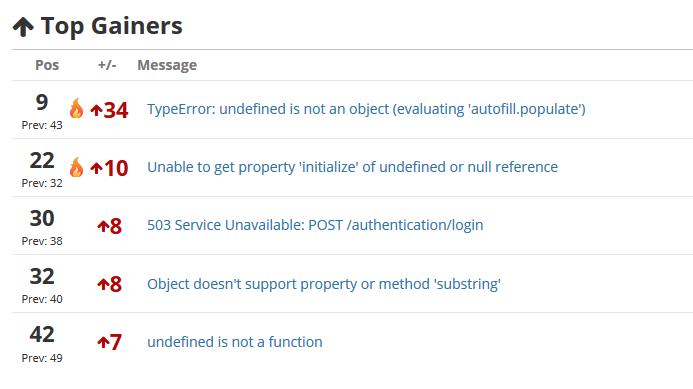This screenshot has height=389, width=693.
Task: Open the 503 Service Unavailable login error
Action: 315,225
